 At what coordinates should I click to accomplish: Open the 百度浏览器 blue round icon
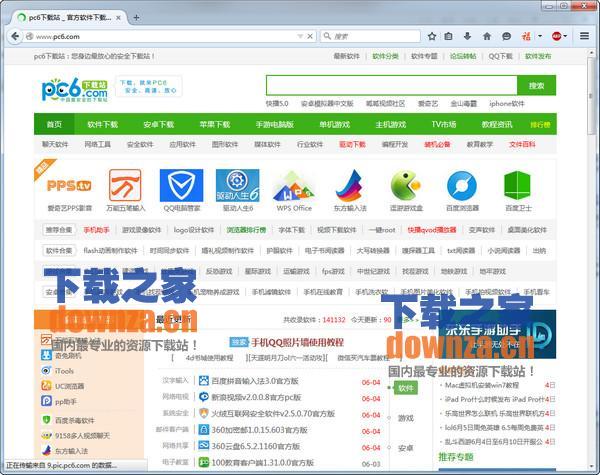coord(462,186)
